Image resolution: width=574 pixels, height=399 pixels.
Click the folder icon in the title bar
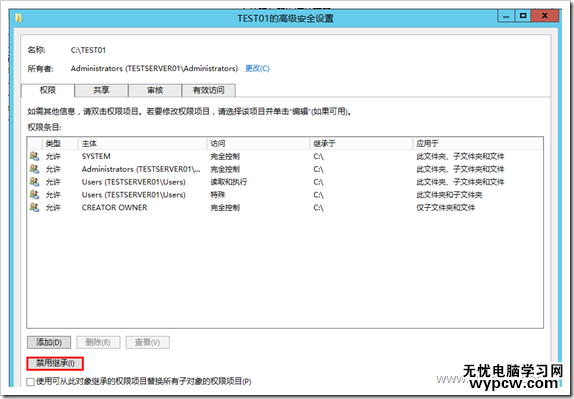click(x=19, y=17)
